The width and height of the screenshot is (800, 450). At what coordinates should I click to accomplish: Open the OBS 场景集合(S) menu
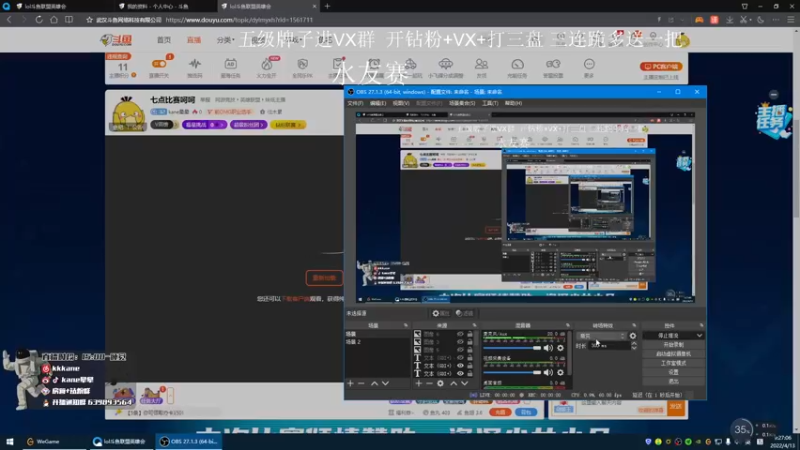point(462,103)
